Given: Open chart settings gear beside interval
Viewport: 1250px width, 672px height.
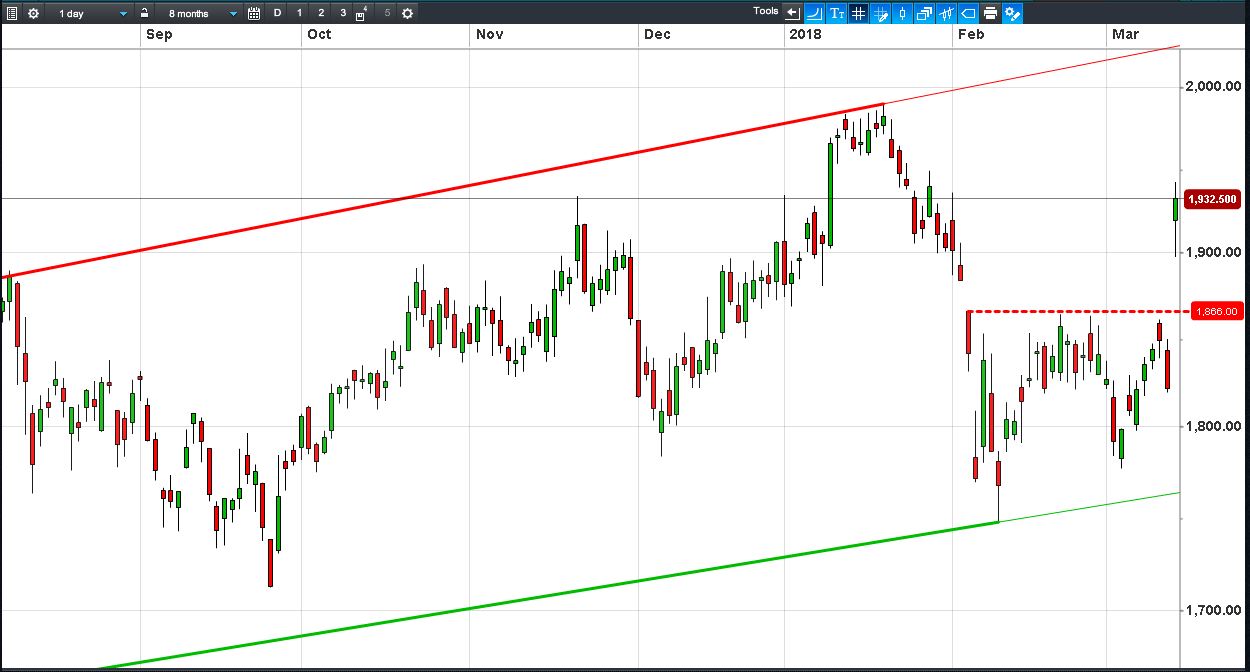Looking at the screenshot, I should click(x=33, y=13).
